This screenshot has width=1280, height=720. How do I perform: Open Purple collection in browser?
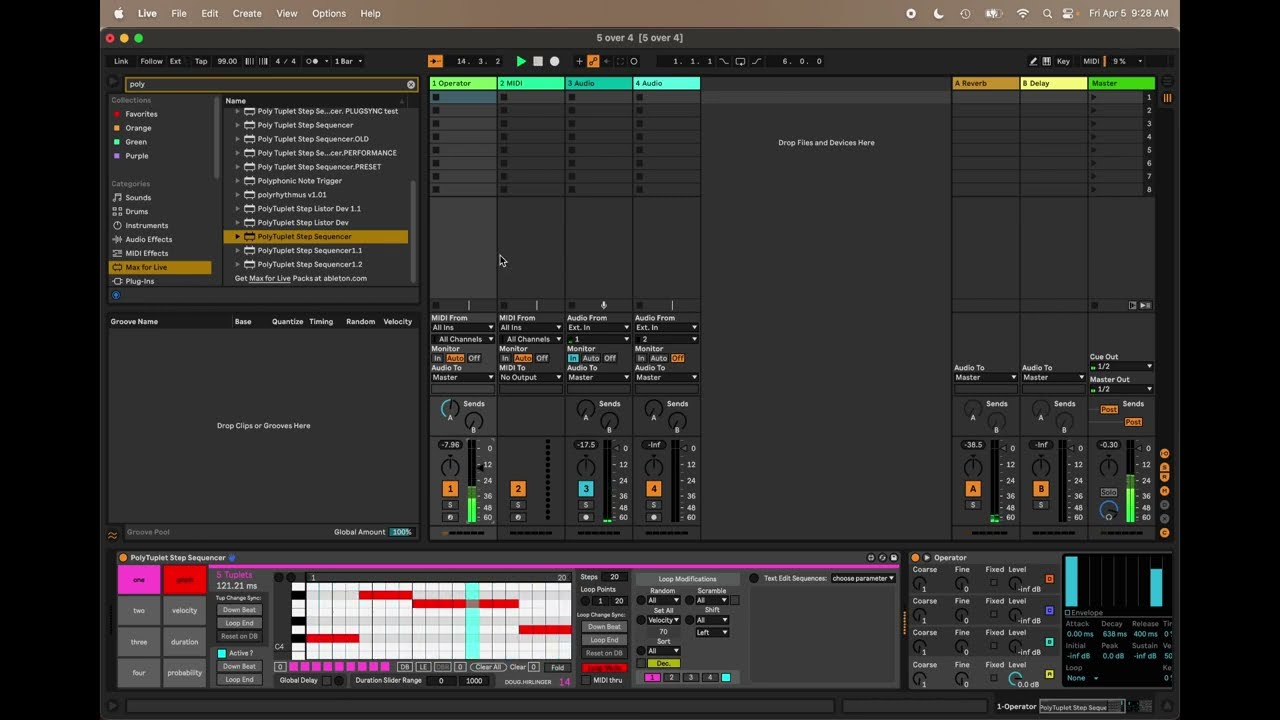(137, 156)
